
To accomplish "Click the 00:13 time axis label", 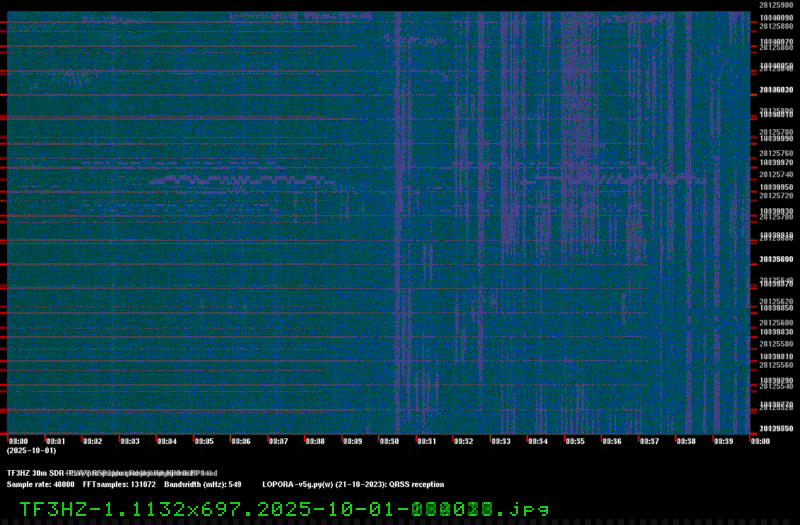I will (500, 441).
